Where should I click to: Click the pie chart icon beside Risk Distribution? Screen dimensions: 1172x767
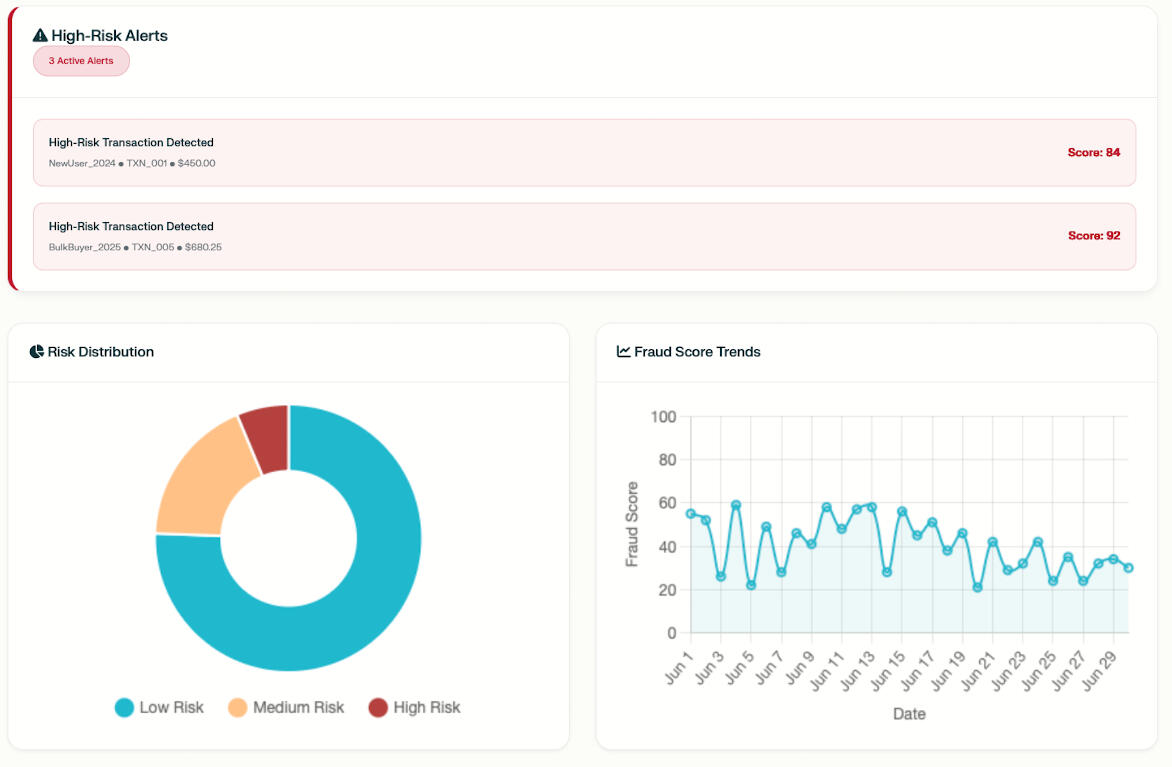(x=37, y=352)
